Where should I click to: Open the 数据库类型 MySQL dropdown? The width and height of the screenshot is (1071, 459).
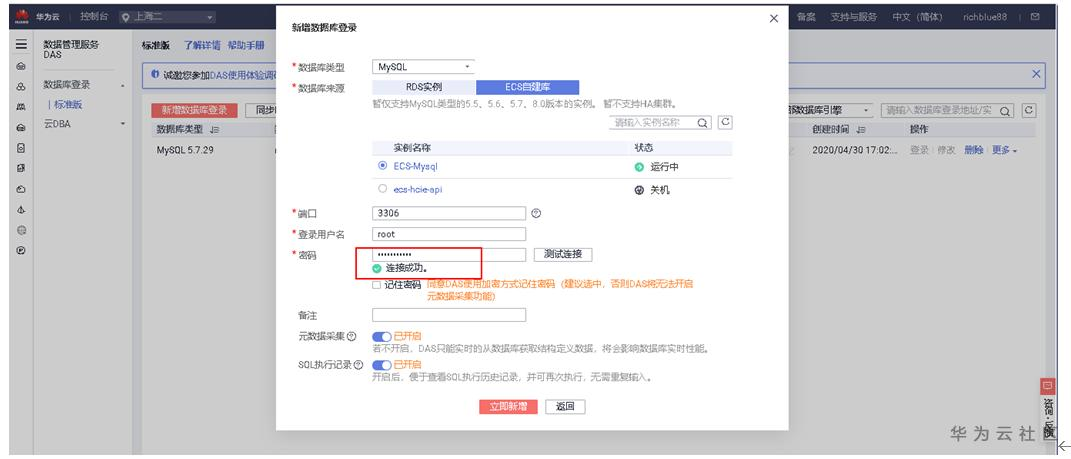pyautogui.click(x=423, y=67)
